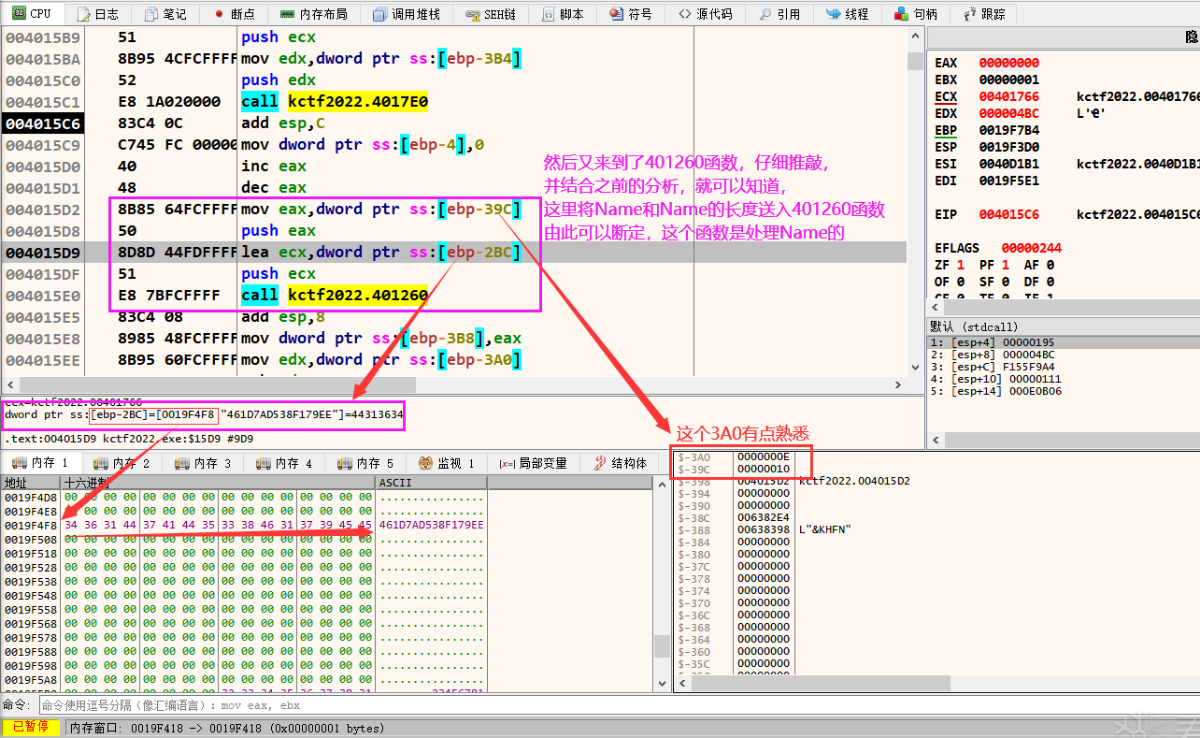The image size is (1200, 738).
Task: Click the CPU tab chip icon
Action: [x=18, y=13]
